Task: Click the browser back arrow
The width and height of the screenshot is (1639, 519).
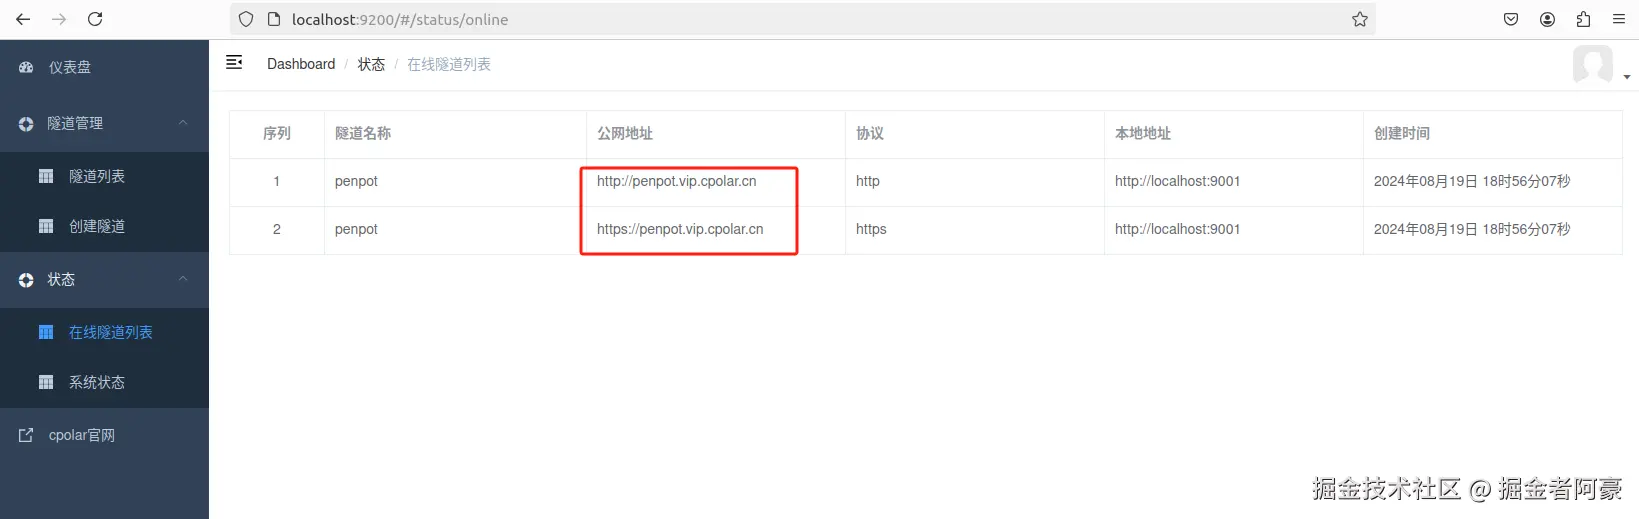Action: point(23,19)
